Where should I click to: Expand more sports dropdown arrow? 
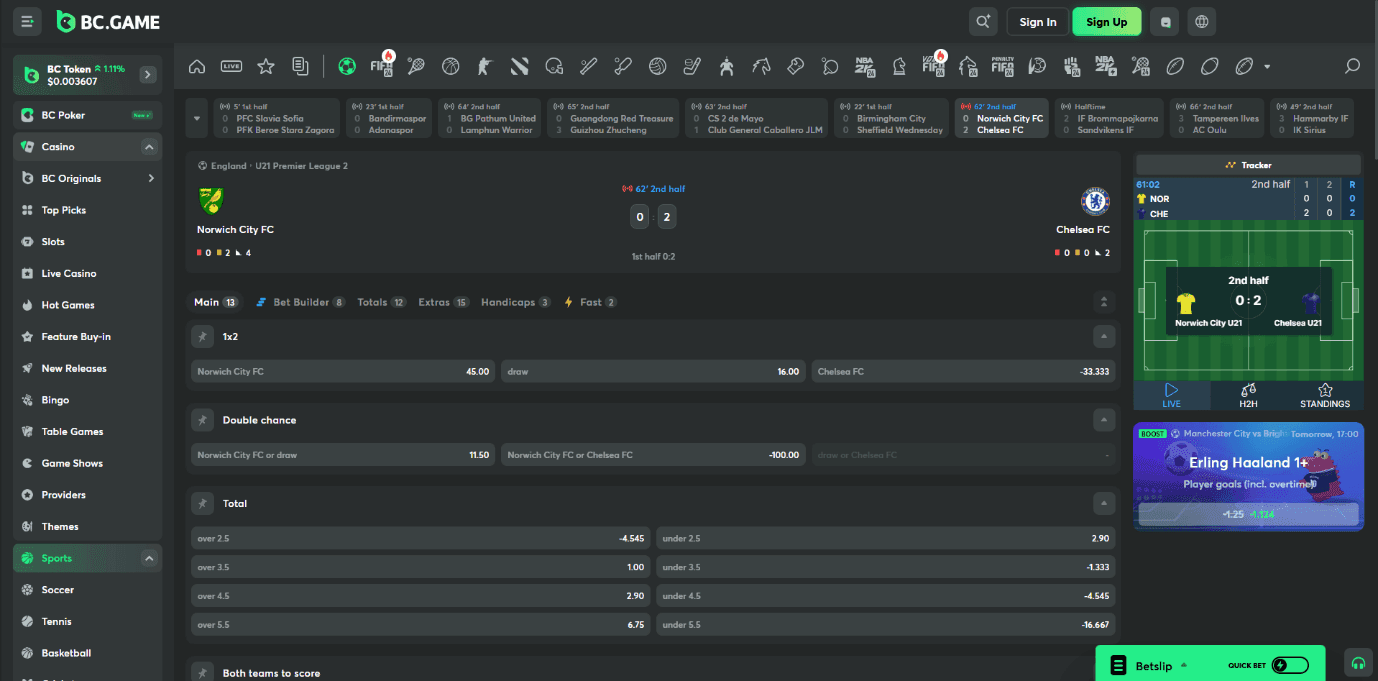click(x=1268, y=67)
